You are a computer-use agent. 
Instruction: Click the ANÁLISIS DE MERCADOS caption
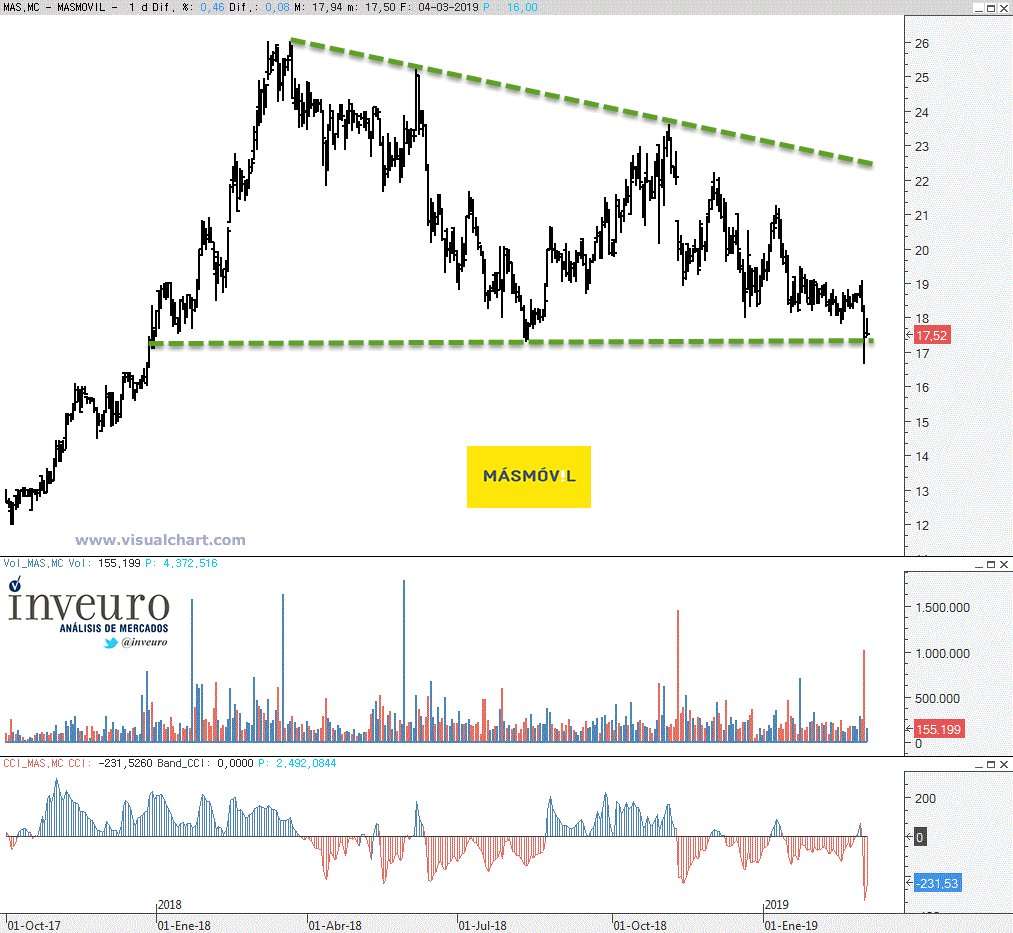(x=114, y=628)
